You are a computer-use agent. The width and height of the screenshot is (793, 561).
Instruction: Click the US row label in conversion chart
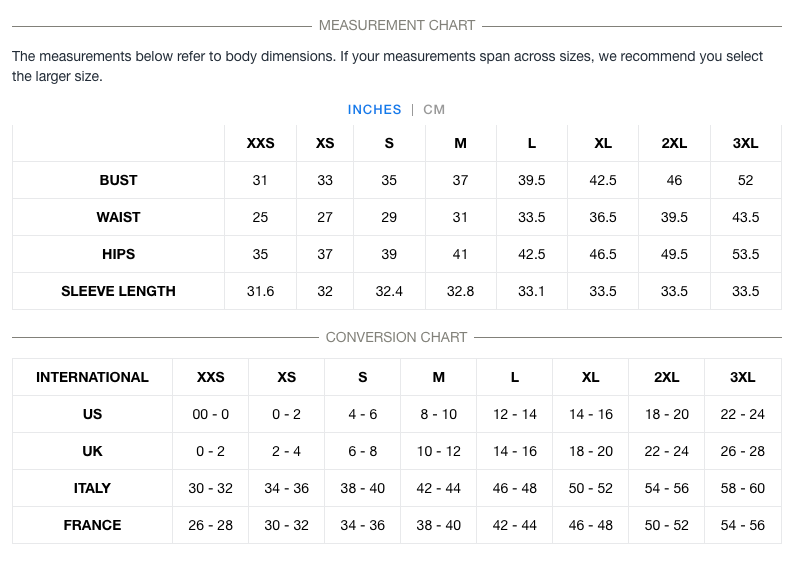tap(92, 414)
